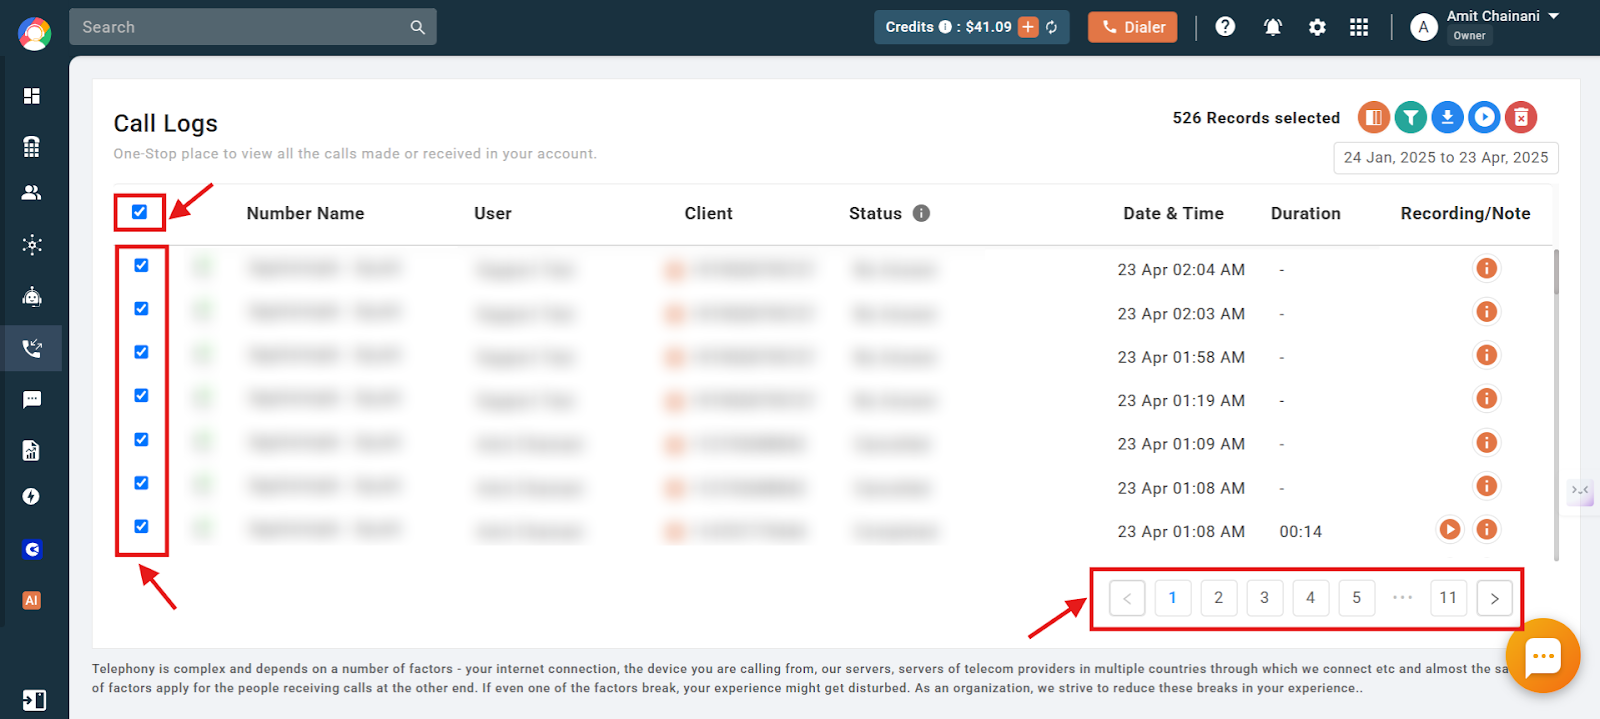Jump to page 2

[1218, 598]
